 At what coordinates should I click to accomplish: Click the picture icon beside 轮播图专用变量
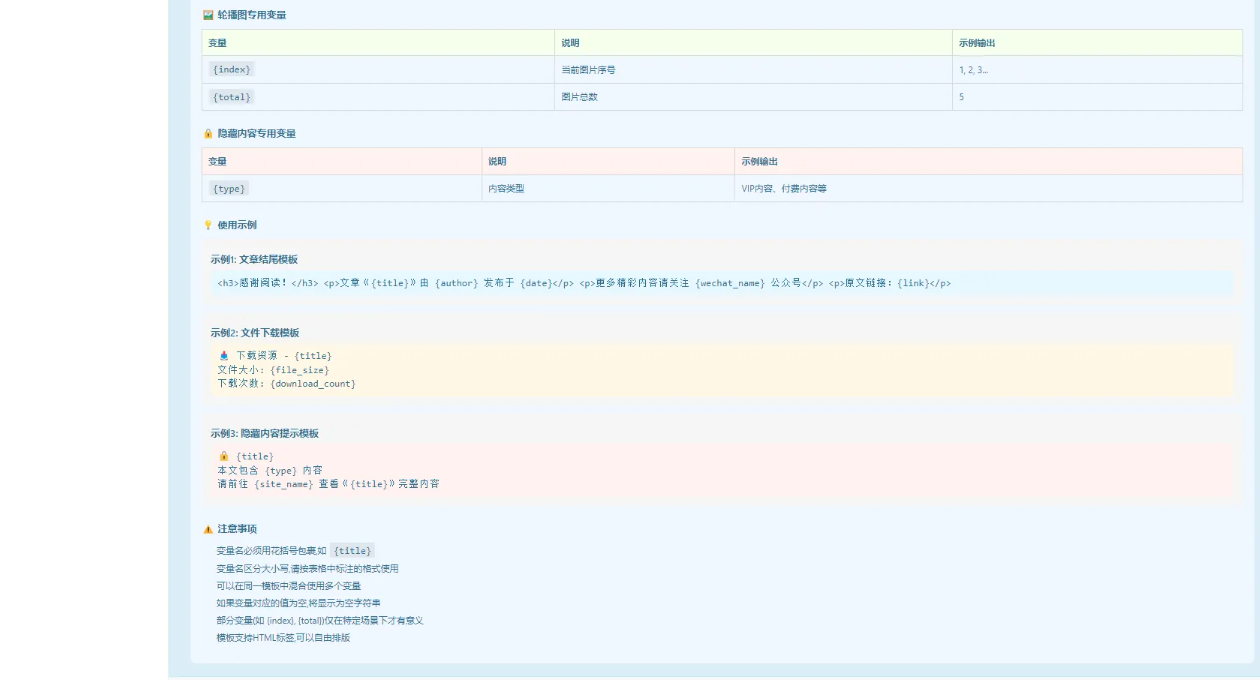point(208,15)
